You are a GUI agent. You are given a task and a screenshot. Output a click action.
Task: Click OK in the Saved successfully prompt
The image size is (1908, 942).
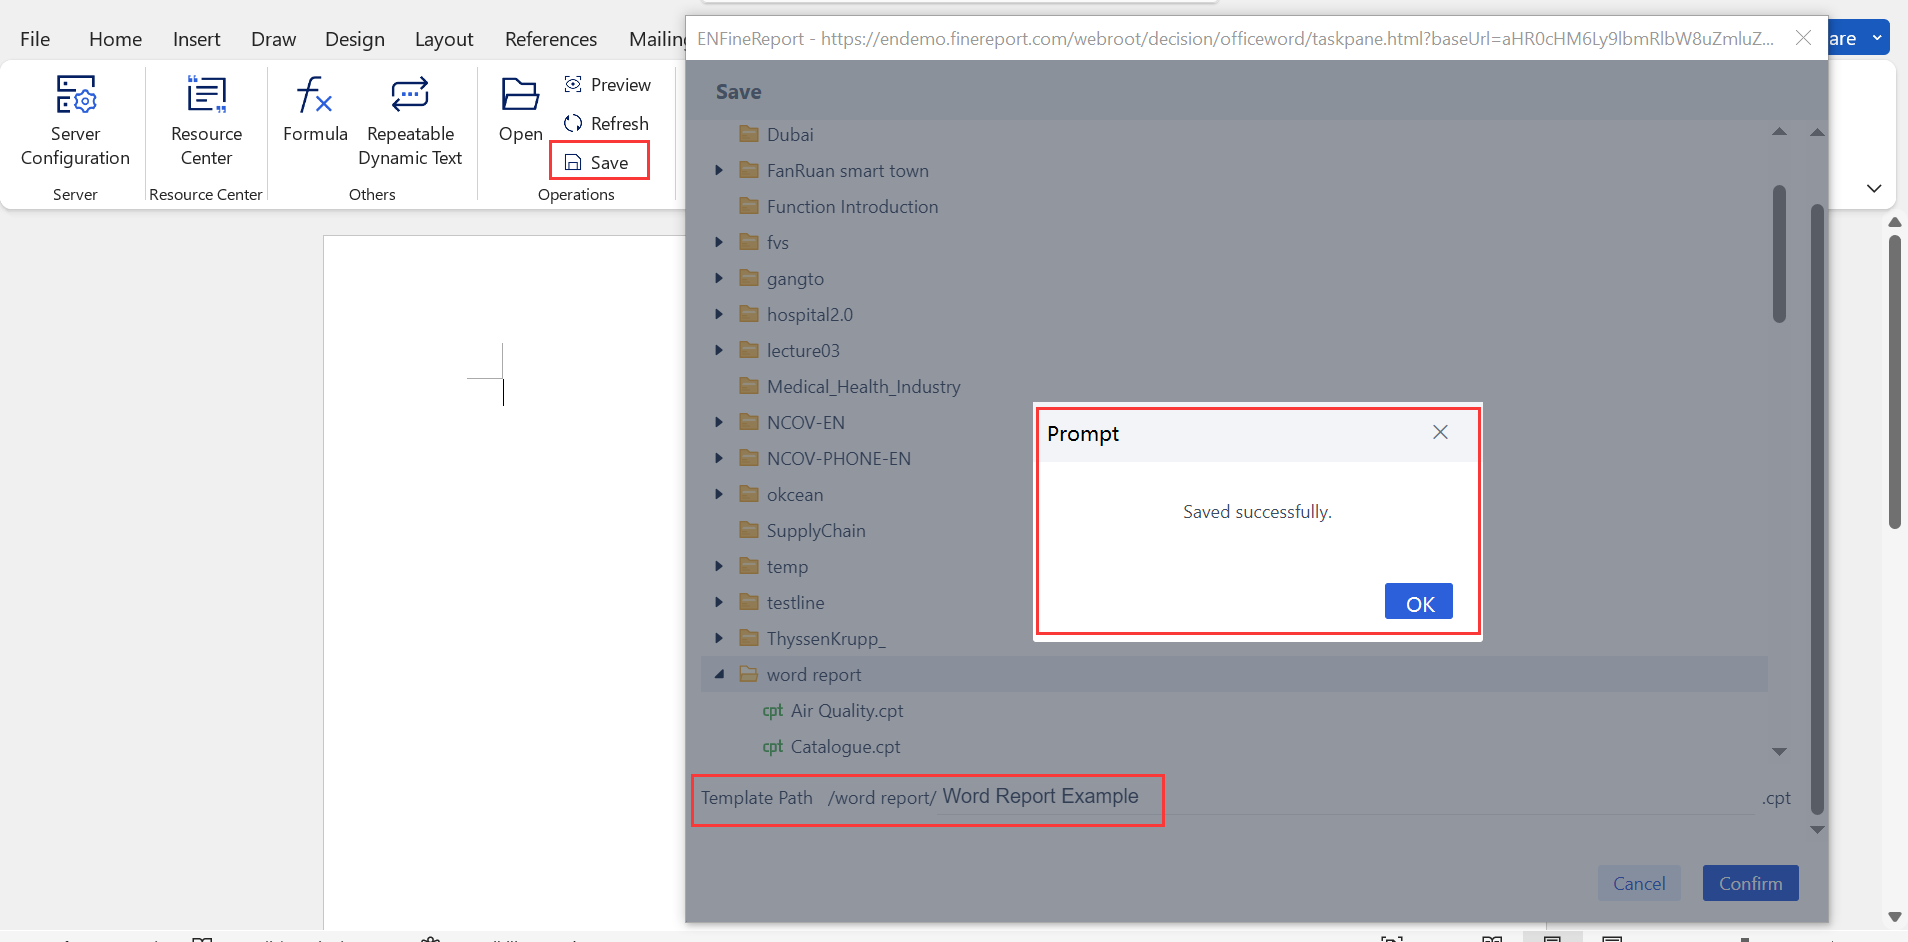point(1418,601)
